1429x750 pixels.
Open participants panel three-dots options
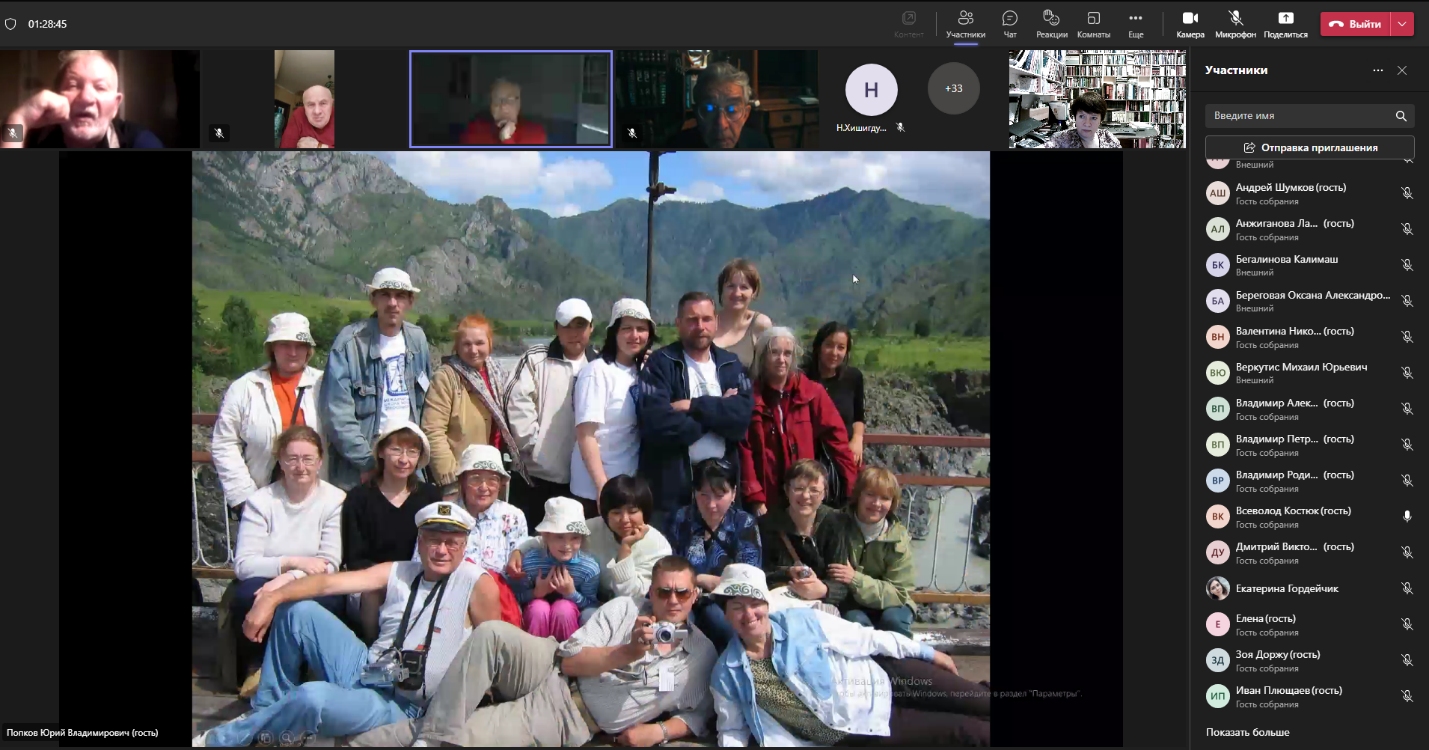1378,71
